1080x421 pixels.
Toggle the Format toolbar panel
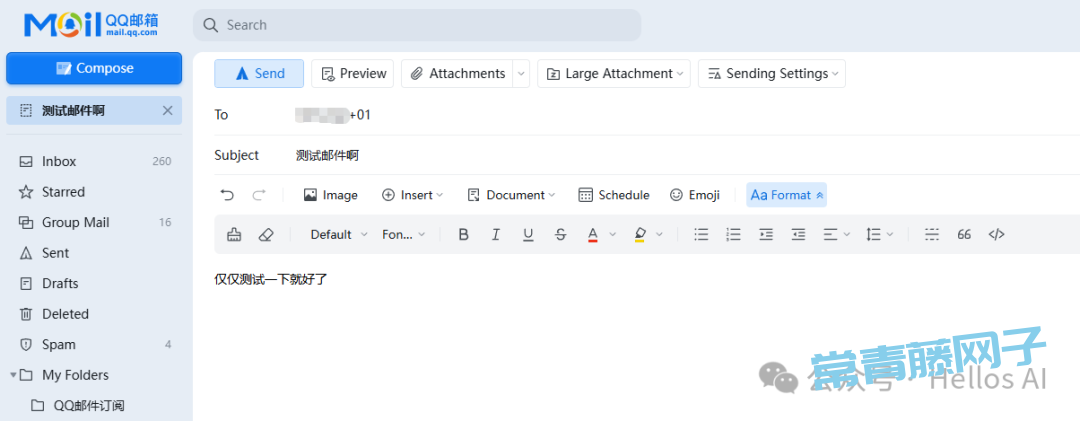point(786,195)
